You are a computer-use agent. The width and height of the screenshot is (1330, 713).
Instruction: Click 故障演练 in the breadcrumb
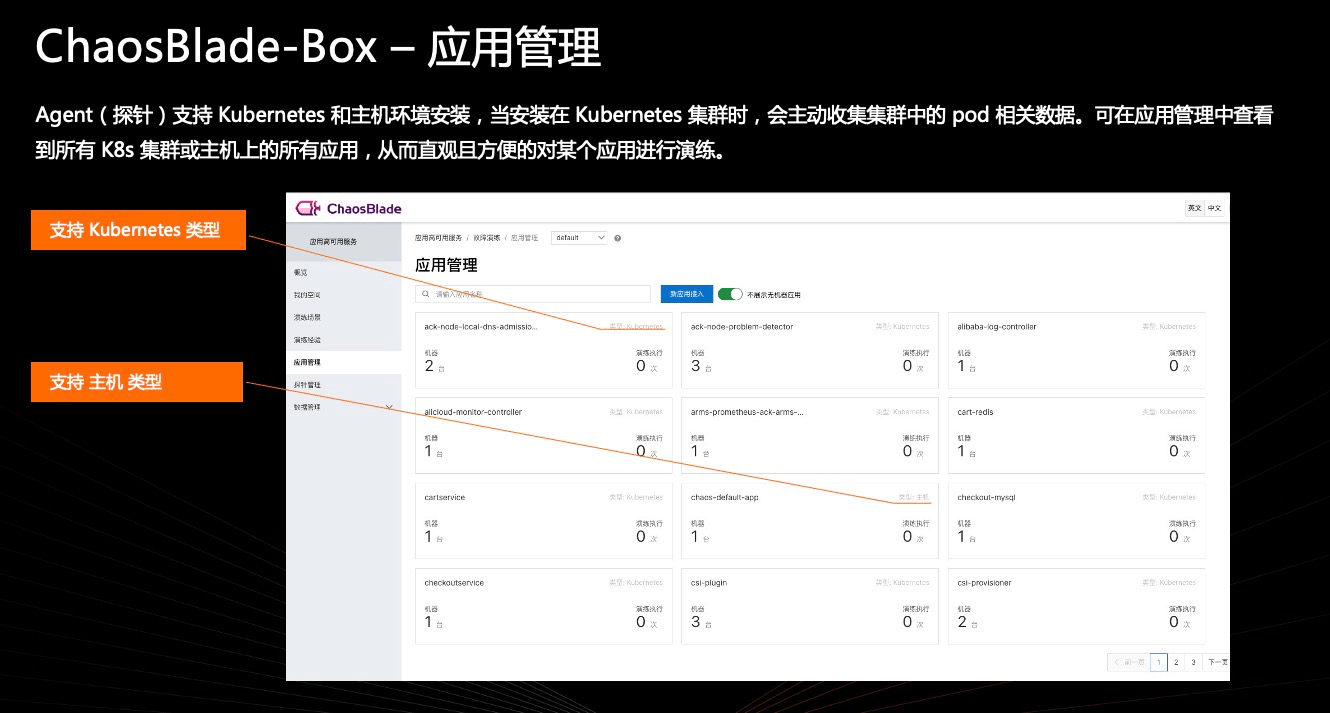[x=485, y=238]
